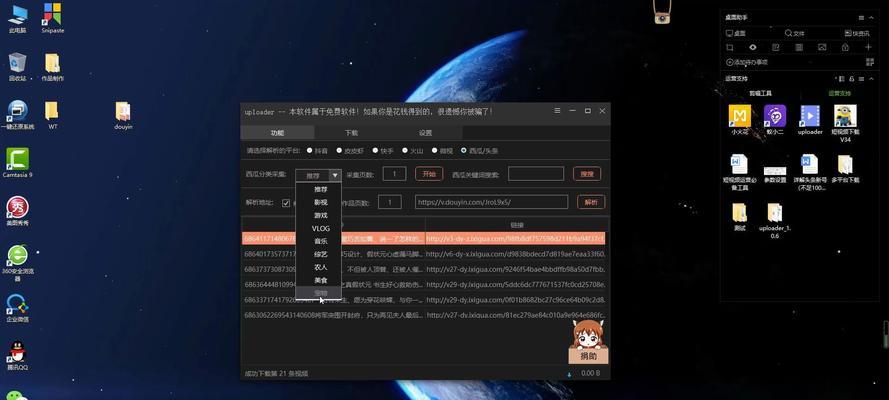889x400 pixels.
Task: Open 一键还原系统 desktop icon
Action: [18, 115]
